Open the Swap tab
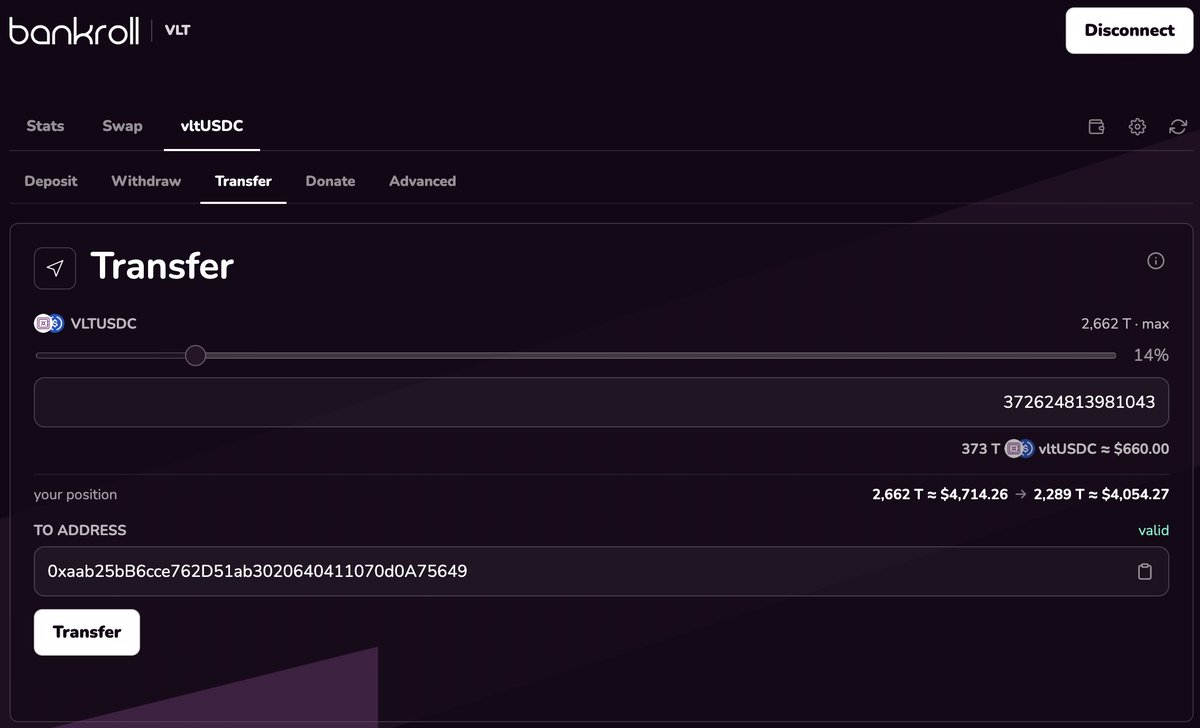The height and width of the screenshot is (728, 1200). 122,126
